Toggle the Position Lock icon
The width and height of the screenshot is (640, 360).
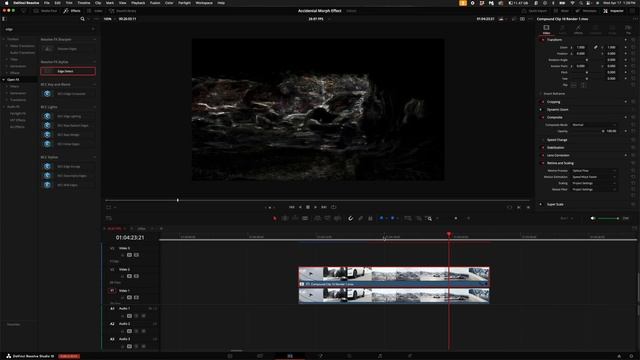pyautogui.click(x=370, y=218)
